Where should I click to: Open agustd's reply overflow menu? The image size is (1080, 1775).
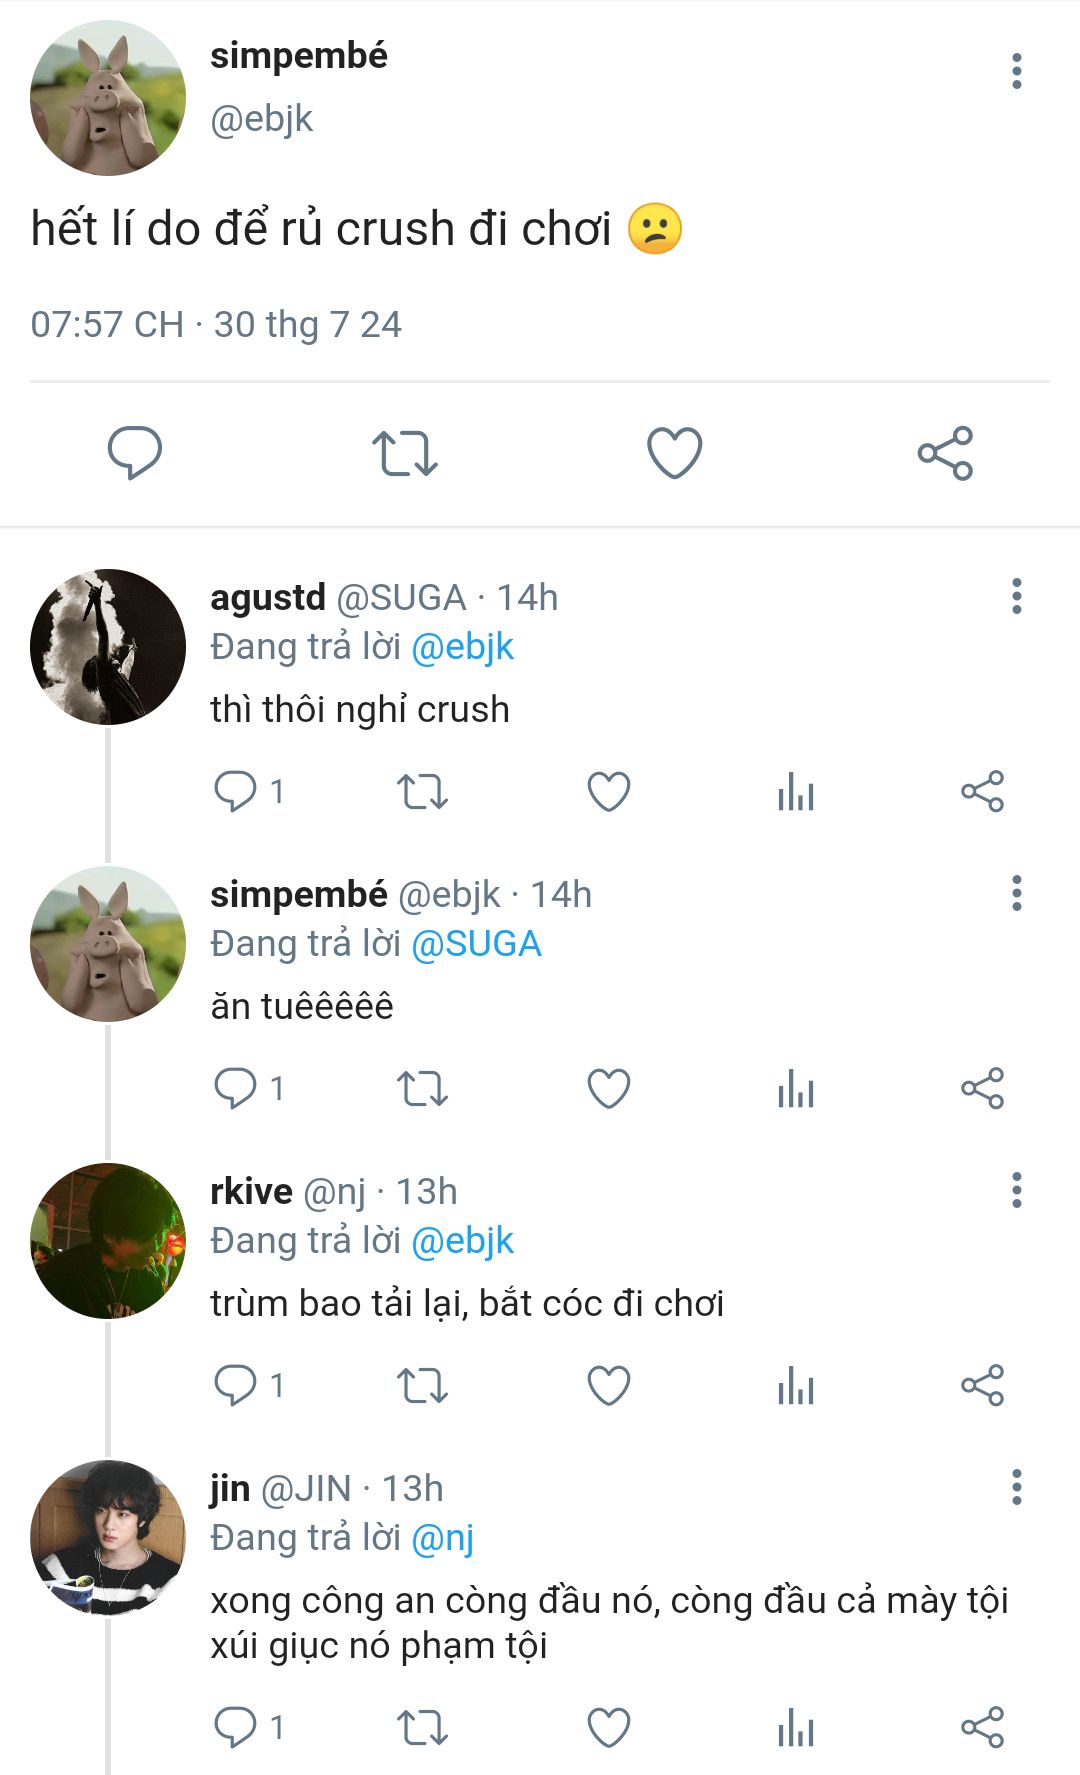[1016, 596]
